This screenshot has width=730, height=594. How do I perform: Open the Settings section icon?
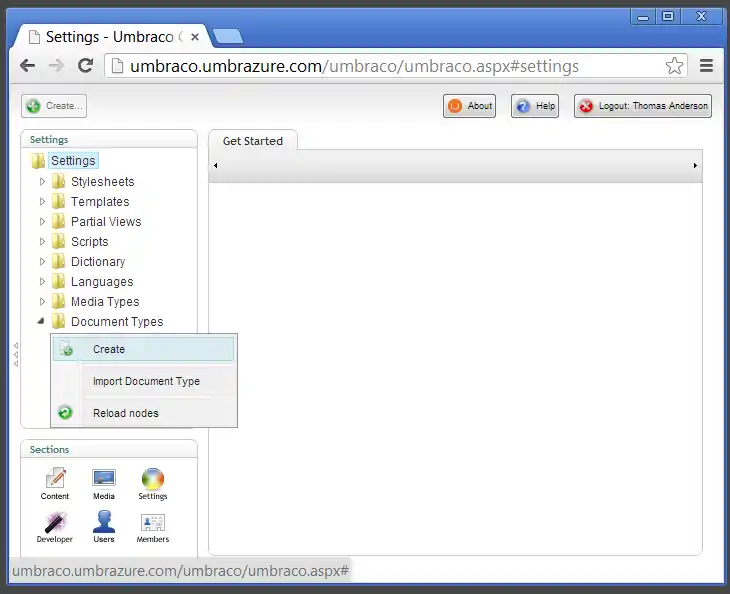153,479
